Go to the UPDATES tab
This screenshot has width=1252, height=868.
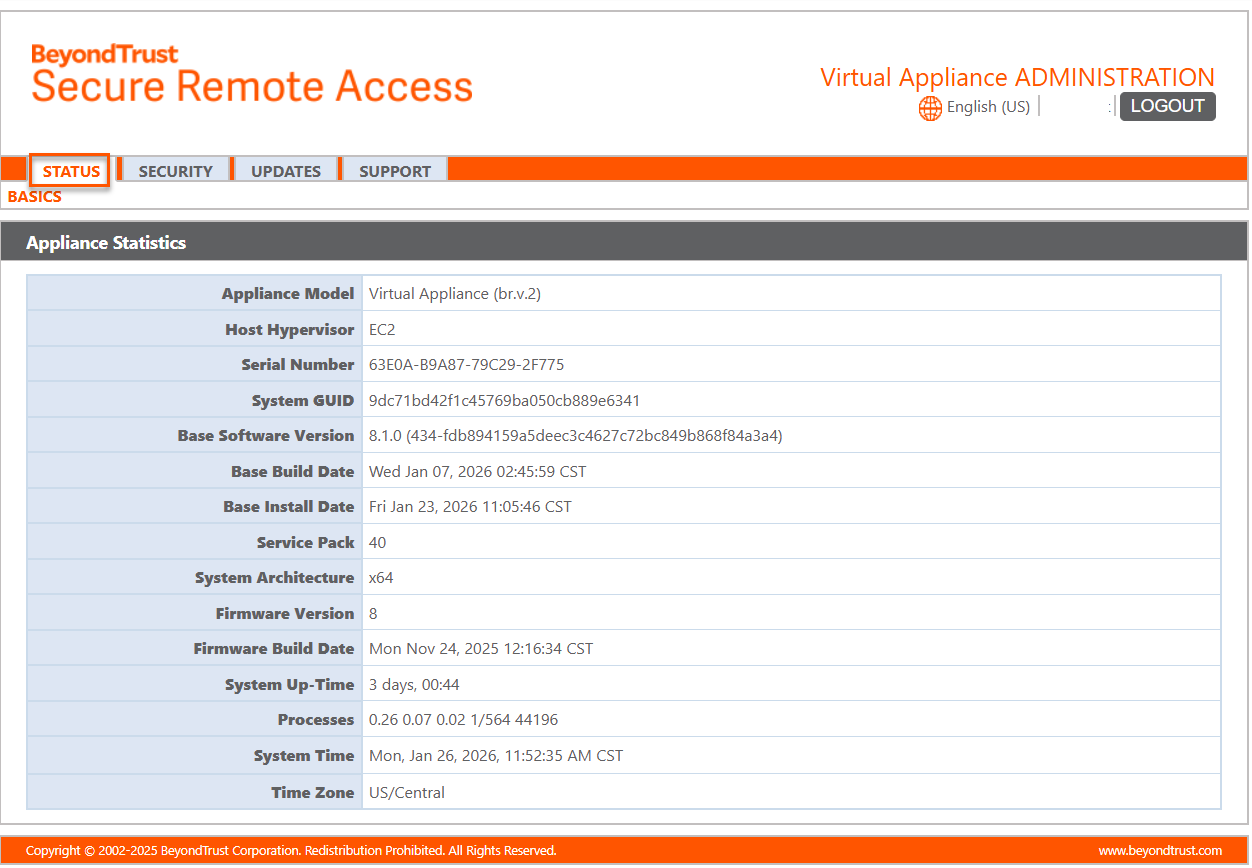286,171
